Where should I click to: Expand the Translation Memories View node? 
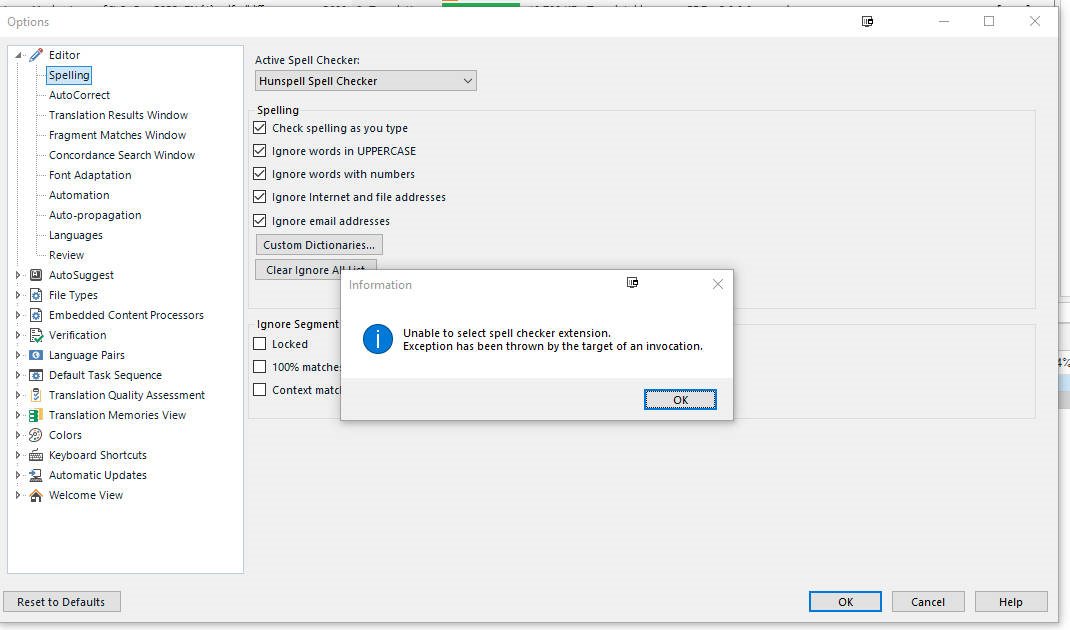18,415
